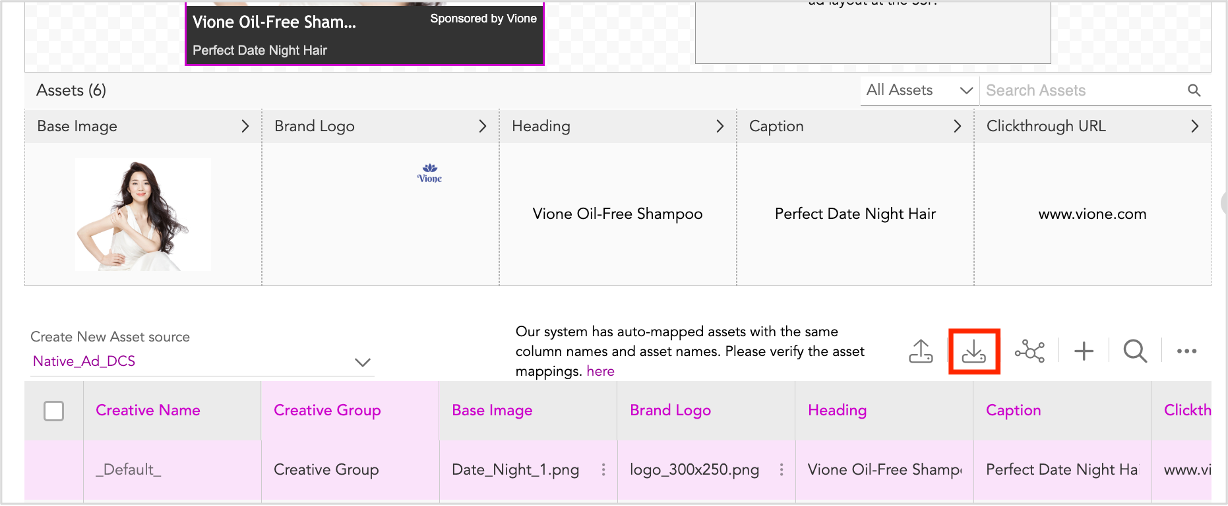The width and height of the screenshot is (1228, 506).
Task: Open the asset mapping network icon
Action: coord(1029,351)
